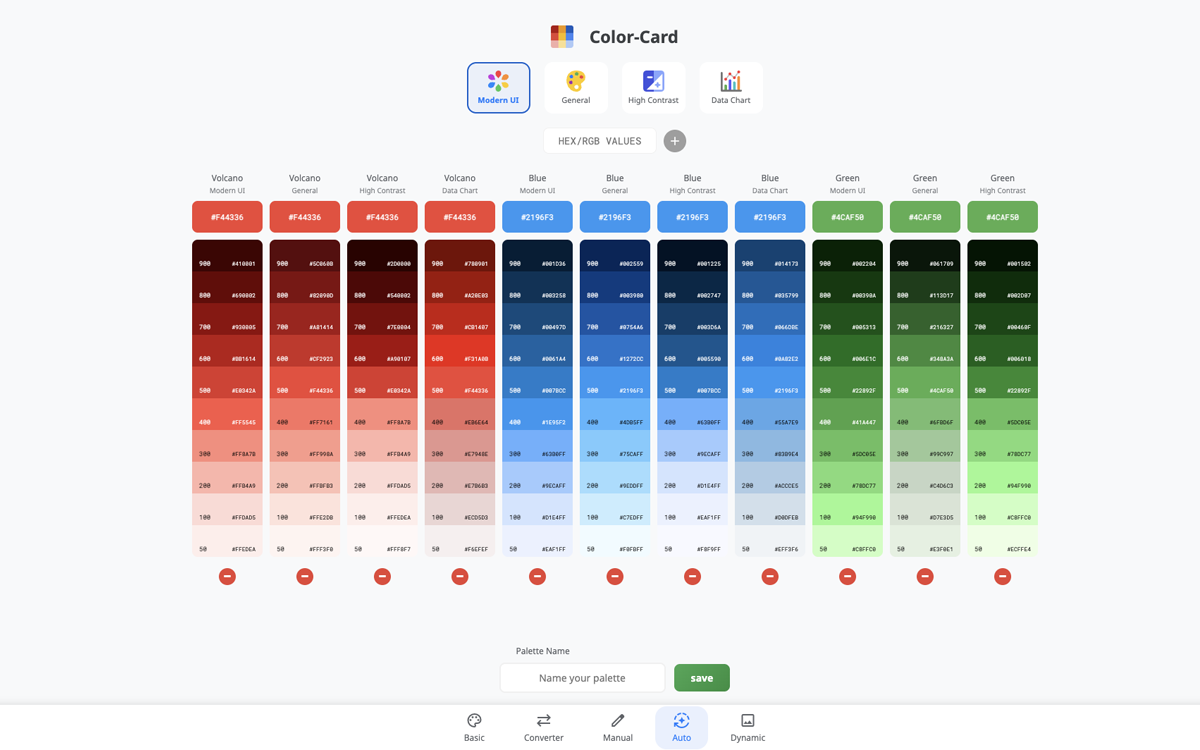1200x750 pixels.
Task: Select the Auto tab
Action: 681,727
